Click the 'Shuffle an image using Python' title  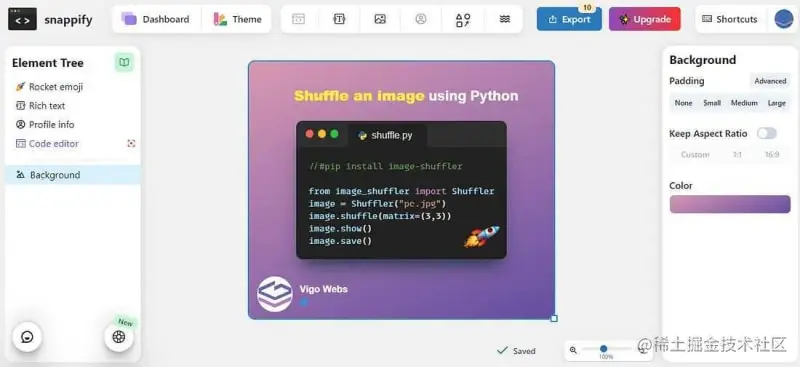[406, 96]
